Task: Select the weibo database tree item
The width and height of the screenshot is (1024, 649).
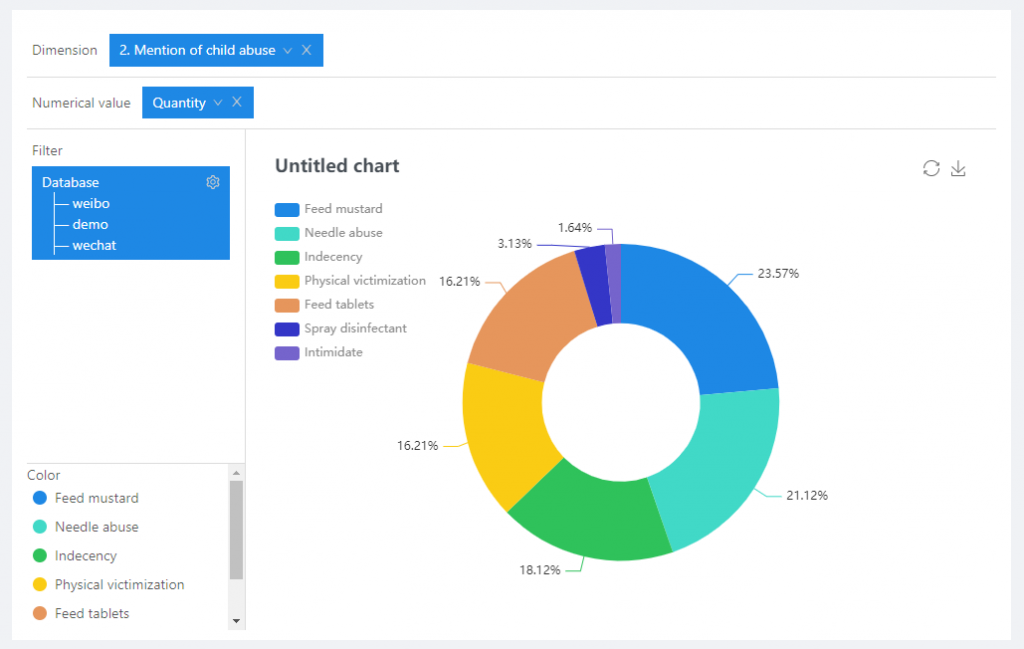Action: (91, 203)
